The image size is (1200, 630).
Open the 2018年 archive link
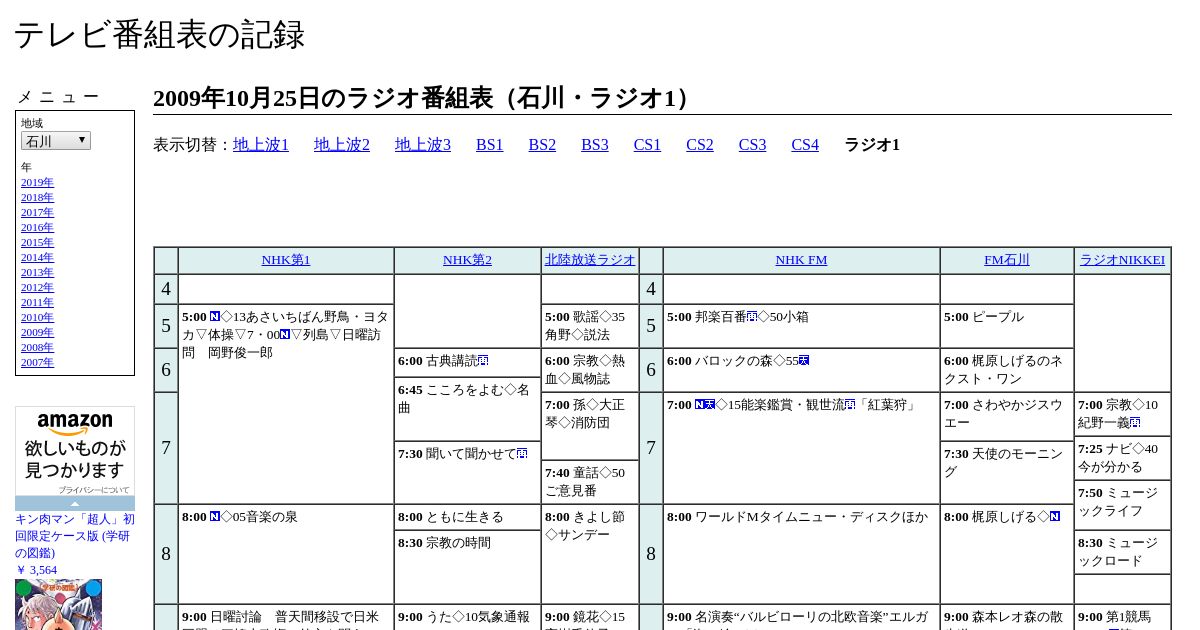pyautogui.click(x=37, y=197)
